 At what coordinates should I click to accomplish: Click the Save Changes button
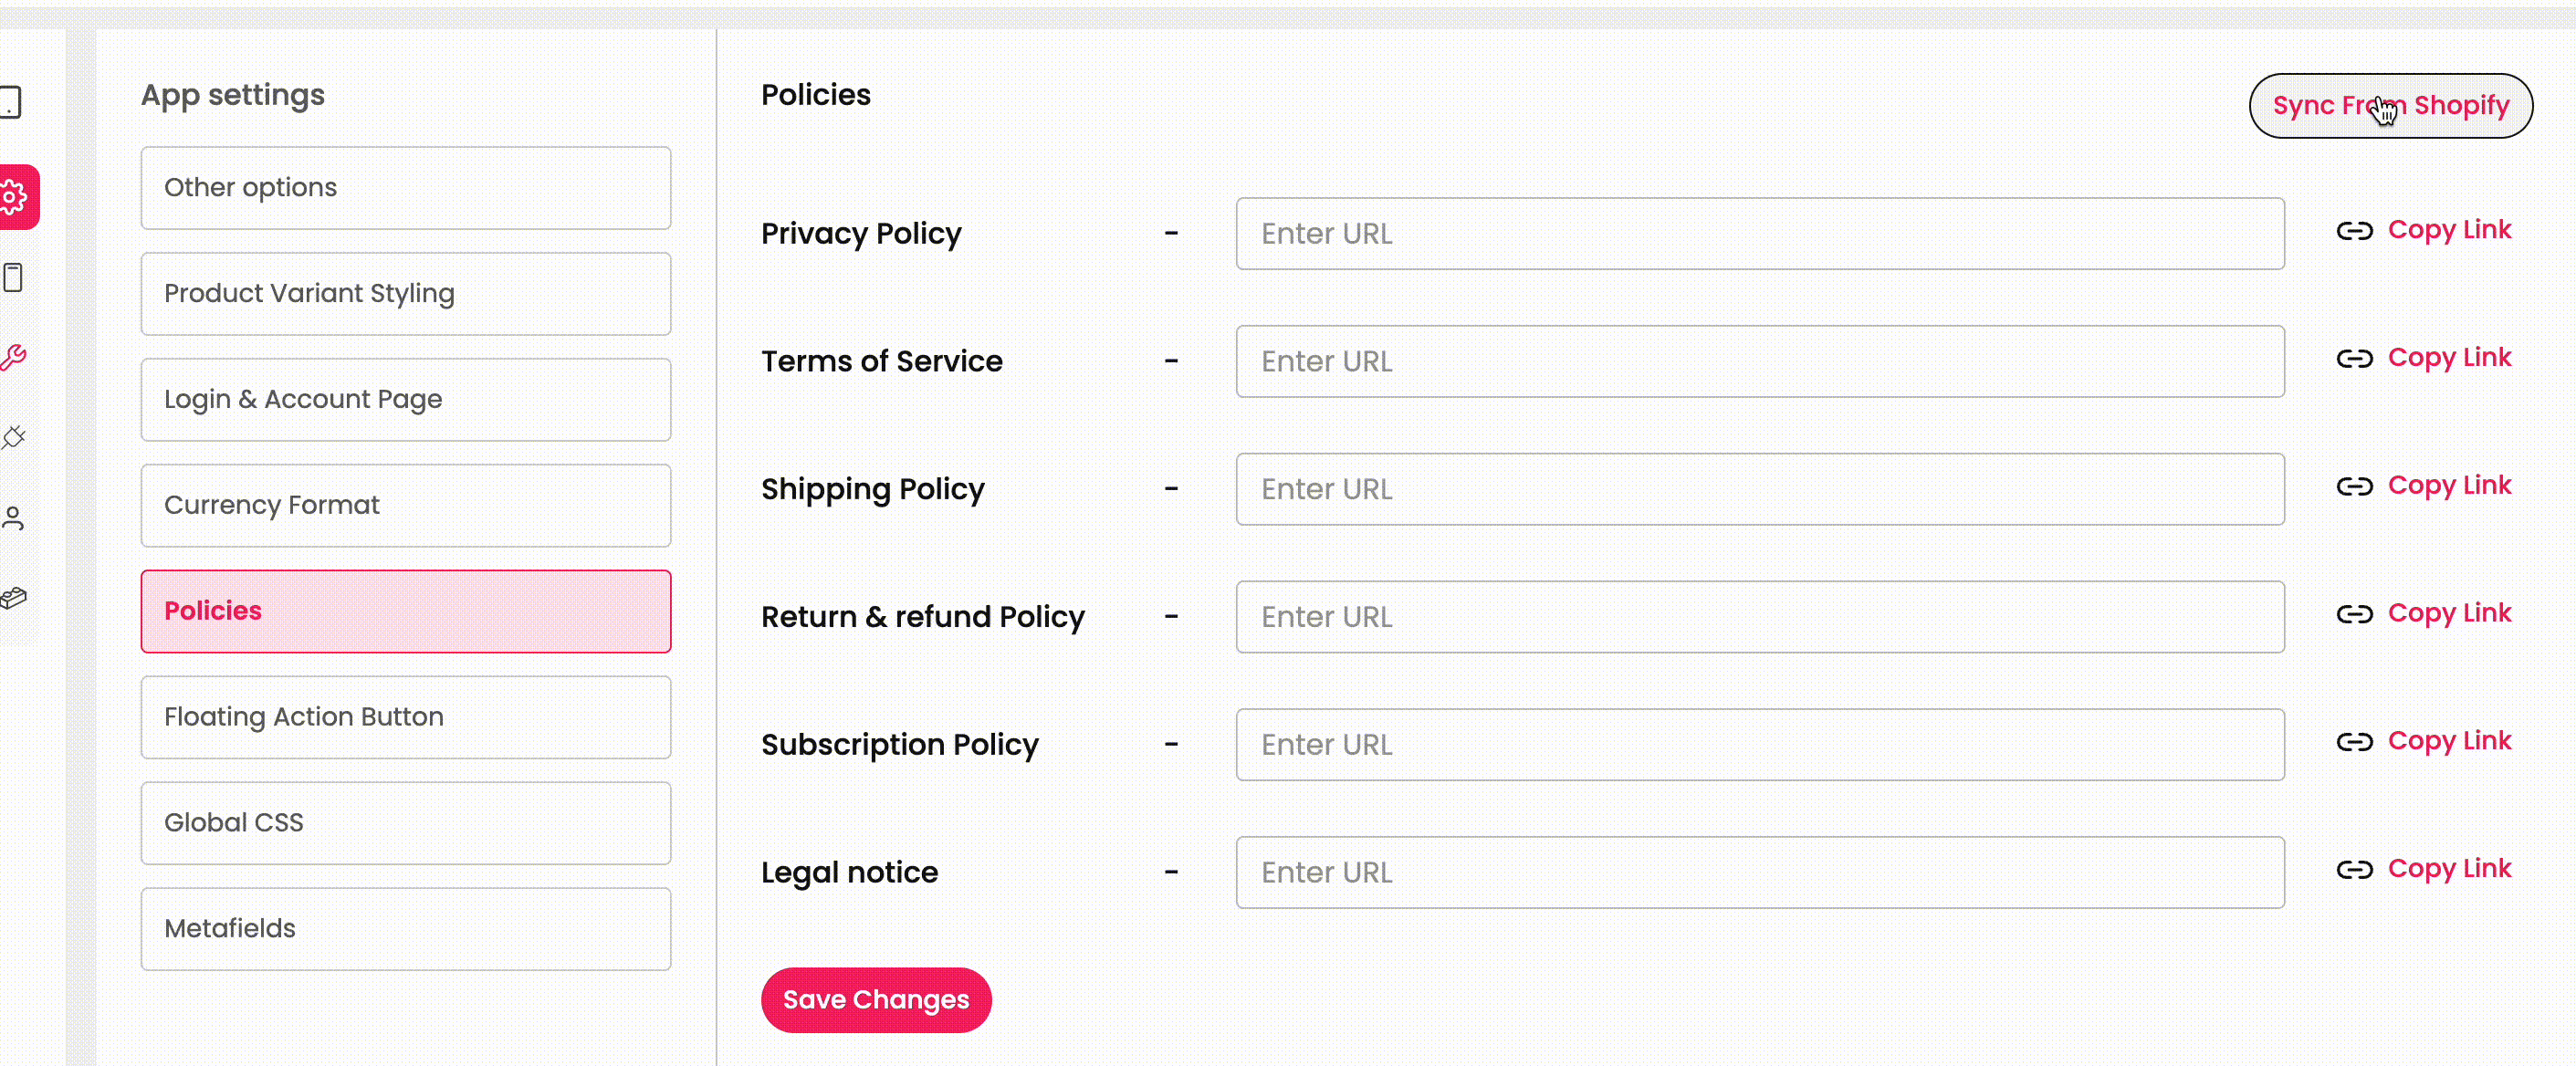(875, 1000)
